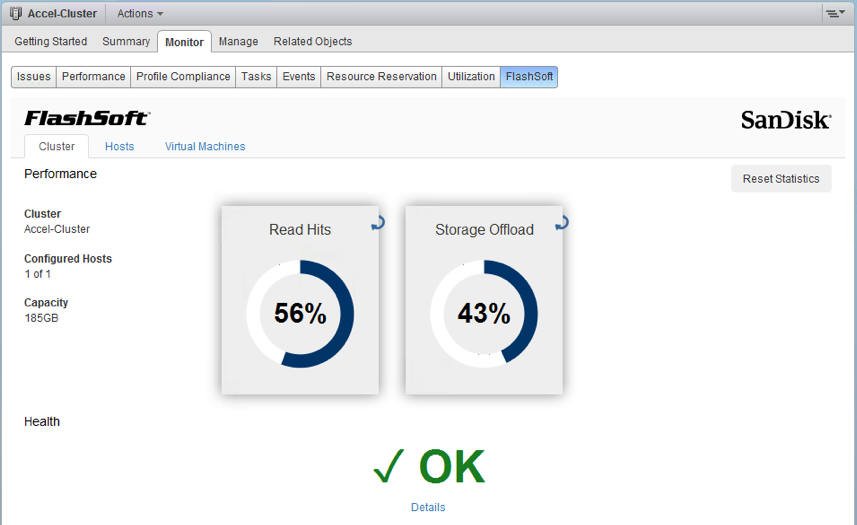The height and width of the screenshot is (525, 857).
Task: Click the Accel-Cluster icon in title bar
Action: coord(16,14)
